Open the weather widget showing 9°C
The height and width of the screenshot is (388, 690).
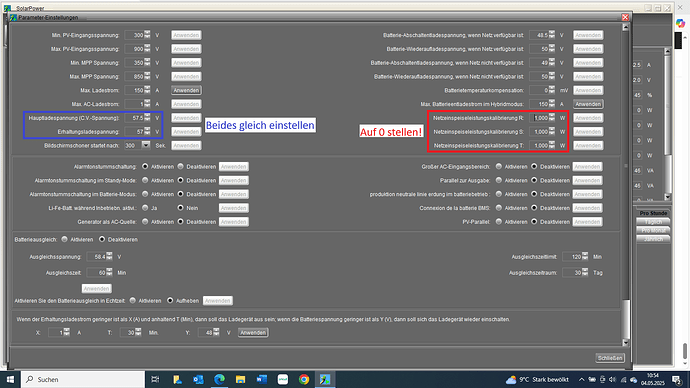(x=537, y=379)
